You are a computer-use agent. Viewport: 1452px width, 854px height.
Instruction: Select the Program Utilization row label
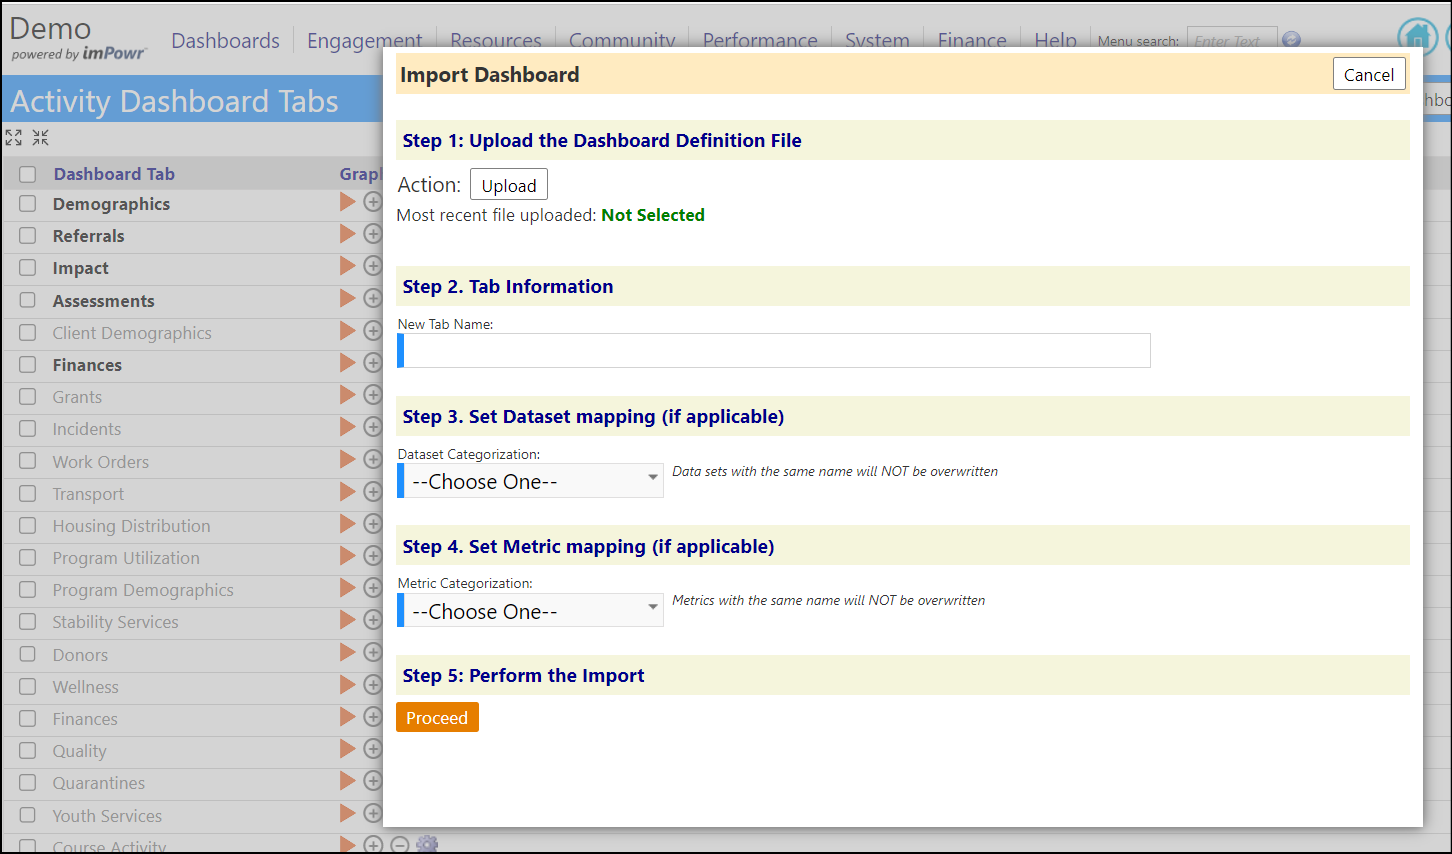[x=126, y=558]
